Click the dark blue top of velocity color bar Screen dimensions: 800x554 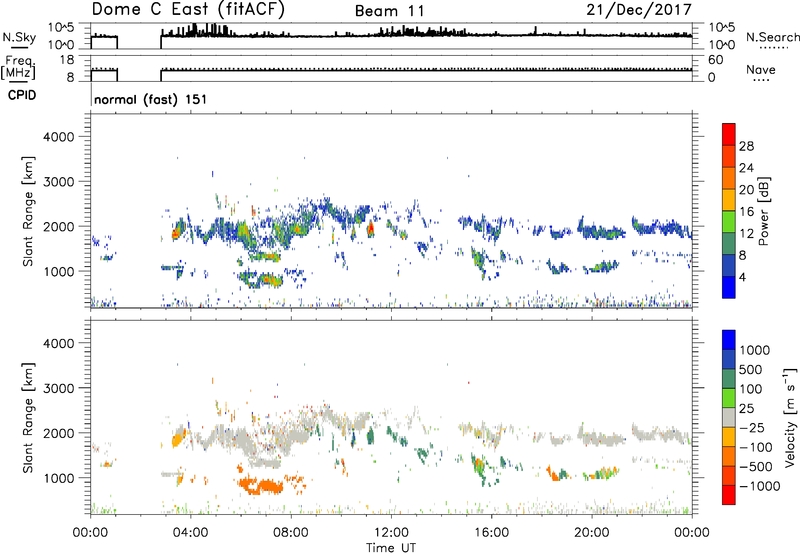click(x=729, y=340)
